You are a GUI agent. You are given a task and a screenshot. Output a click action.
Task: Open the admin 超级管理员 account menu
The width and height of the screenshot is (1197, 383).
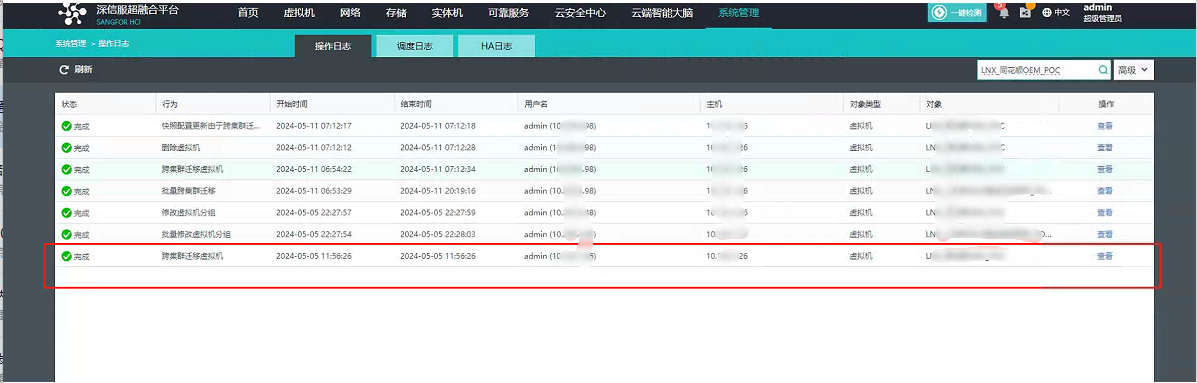pos(1102,12)
